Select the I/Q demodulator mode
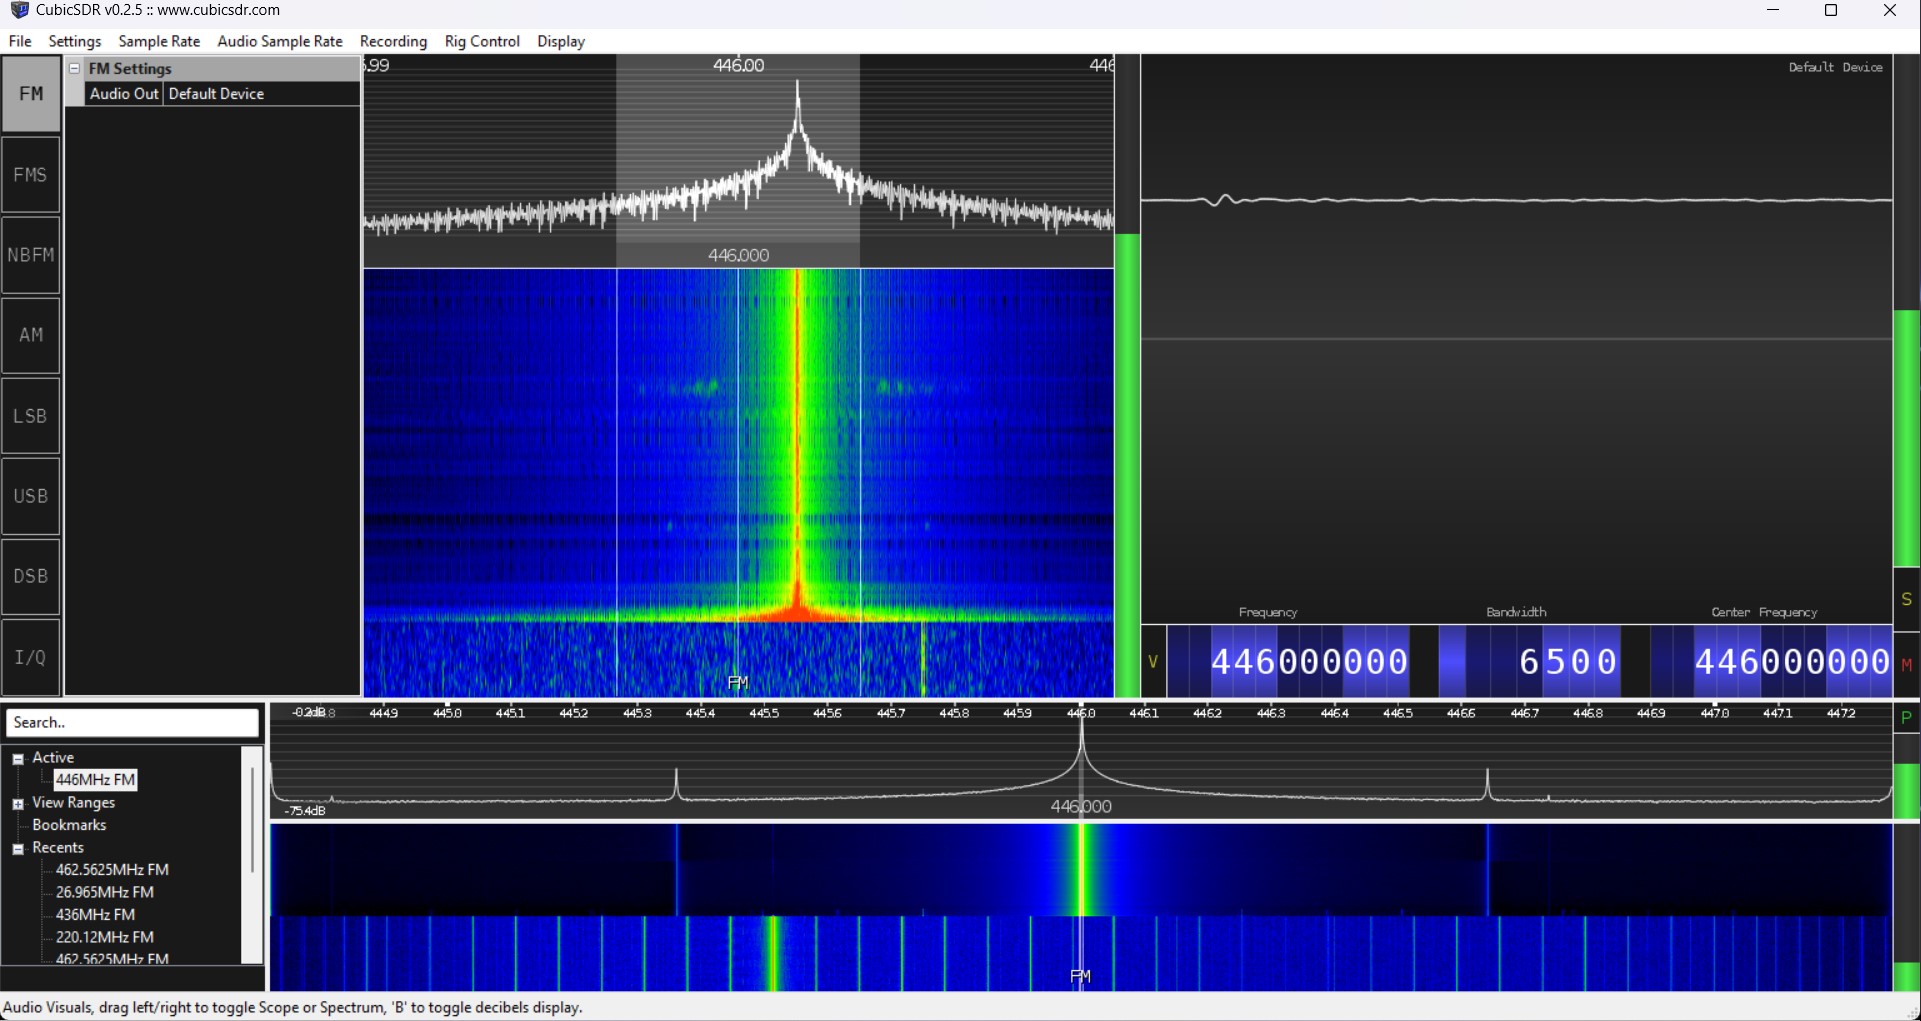 [31, 657]
